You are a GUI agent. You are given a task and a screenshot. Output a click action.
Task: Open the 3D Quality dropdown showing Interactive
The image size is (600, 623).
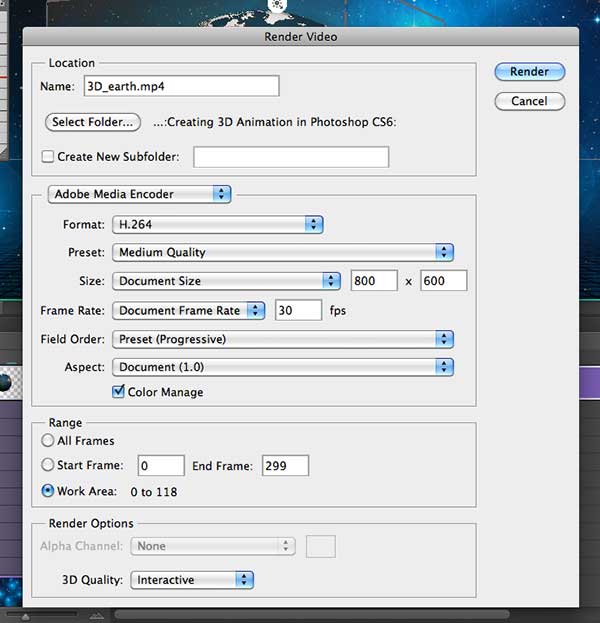coord(192,580)
